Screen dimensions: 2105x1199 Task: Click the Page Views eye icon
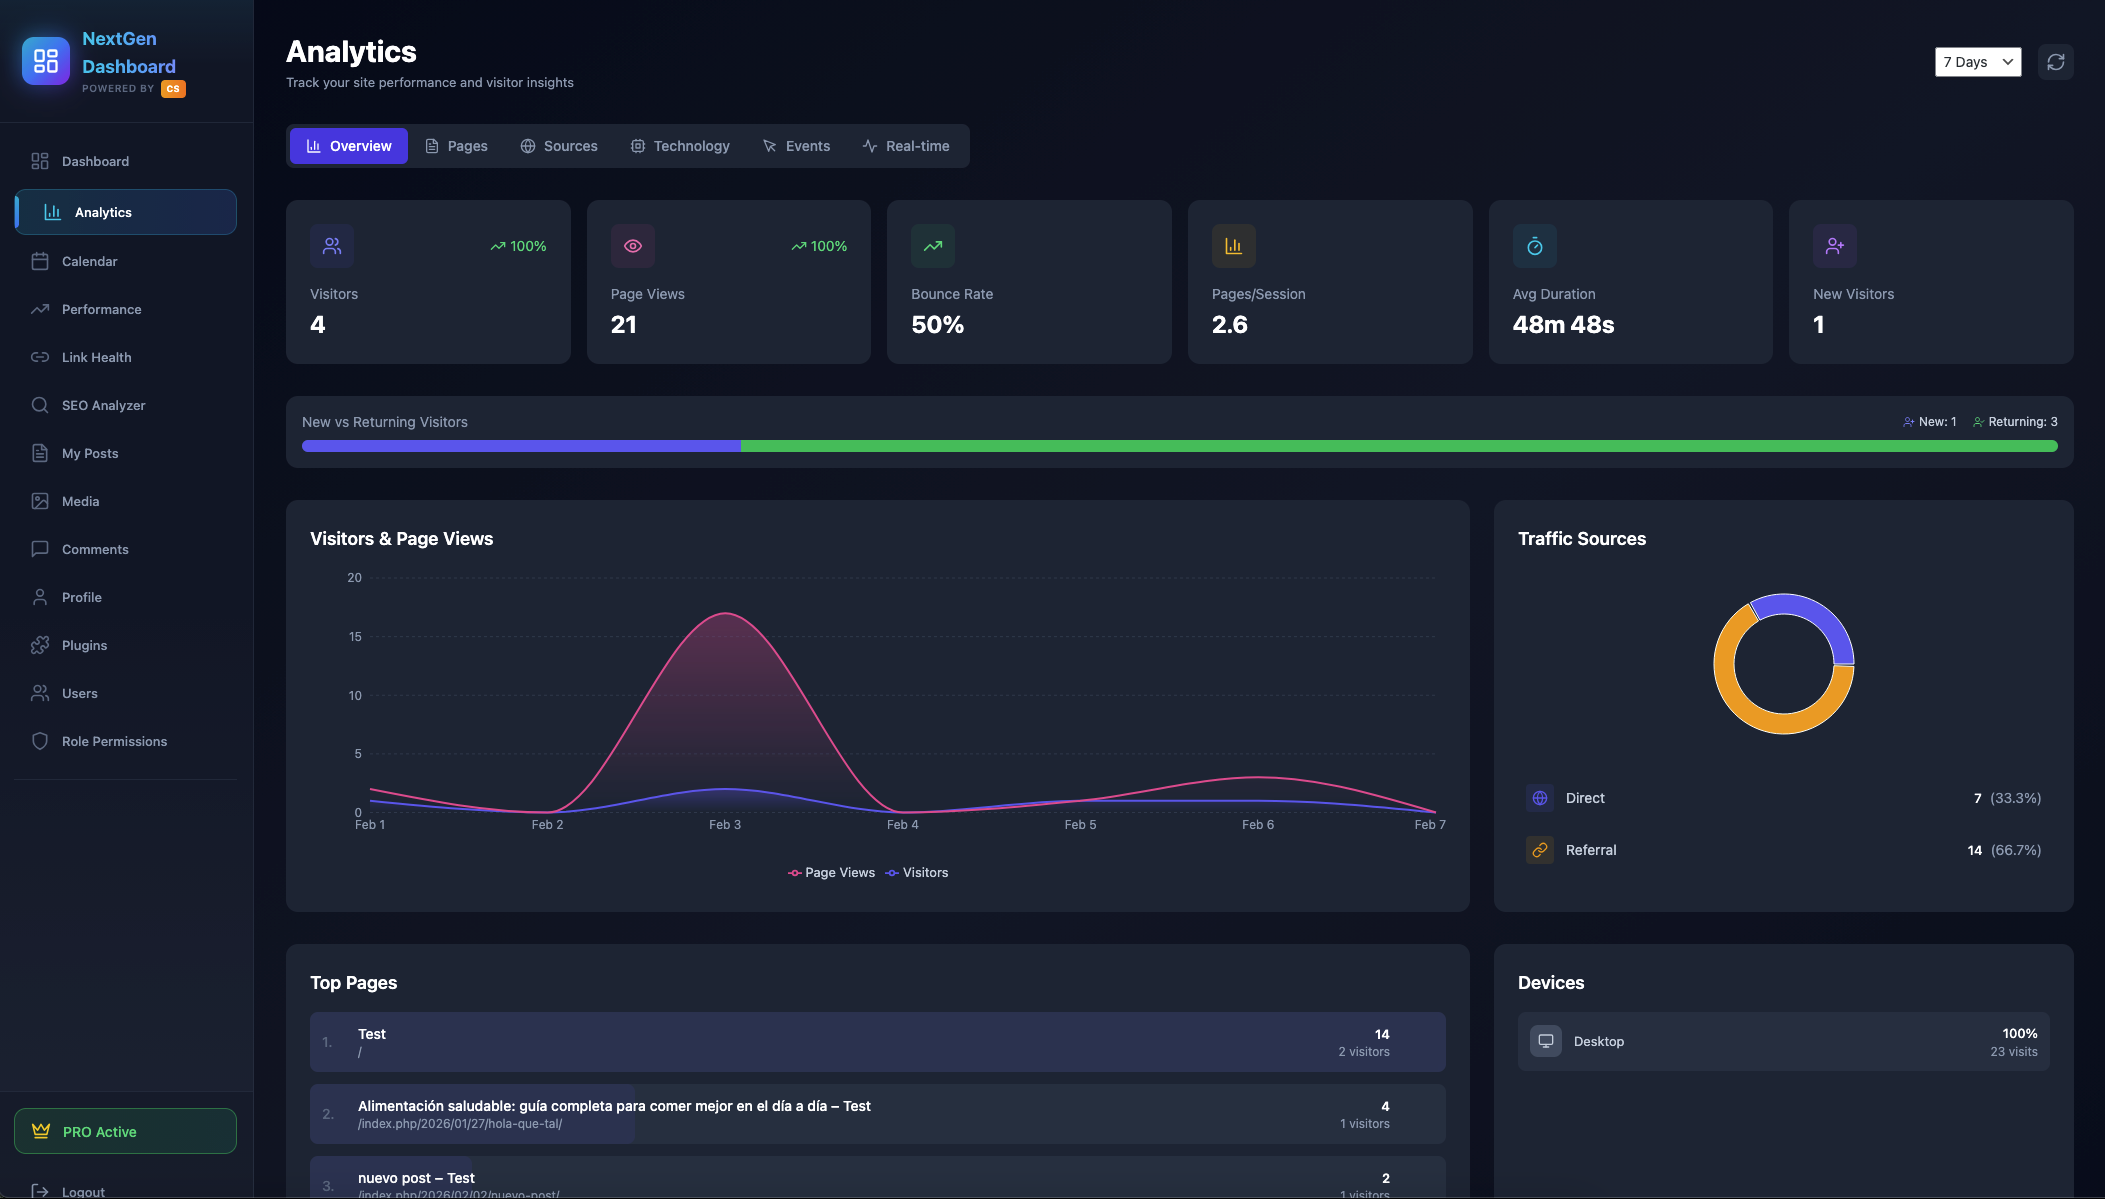(633, 246)
